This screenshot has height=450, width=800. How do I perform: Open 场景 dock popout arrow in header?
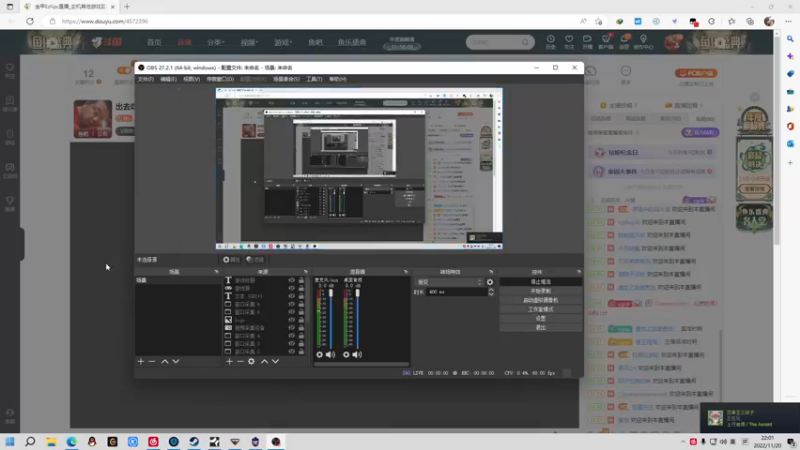coord(216,272)
